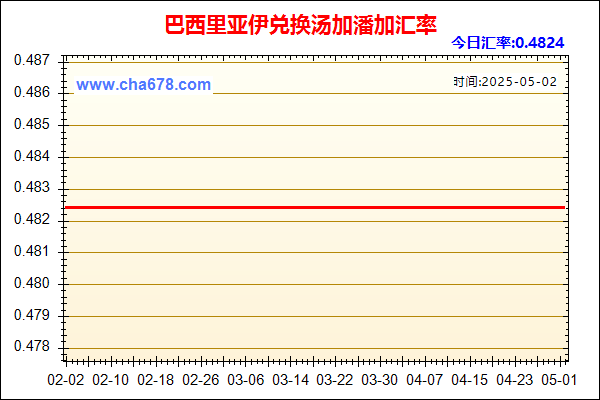
Task: Click today's rate text 今日汇率:0.4824
Action: 507,43
